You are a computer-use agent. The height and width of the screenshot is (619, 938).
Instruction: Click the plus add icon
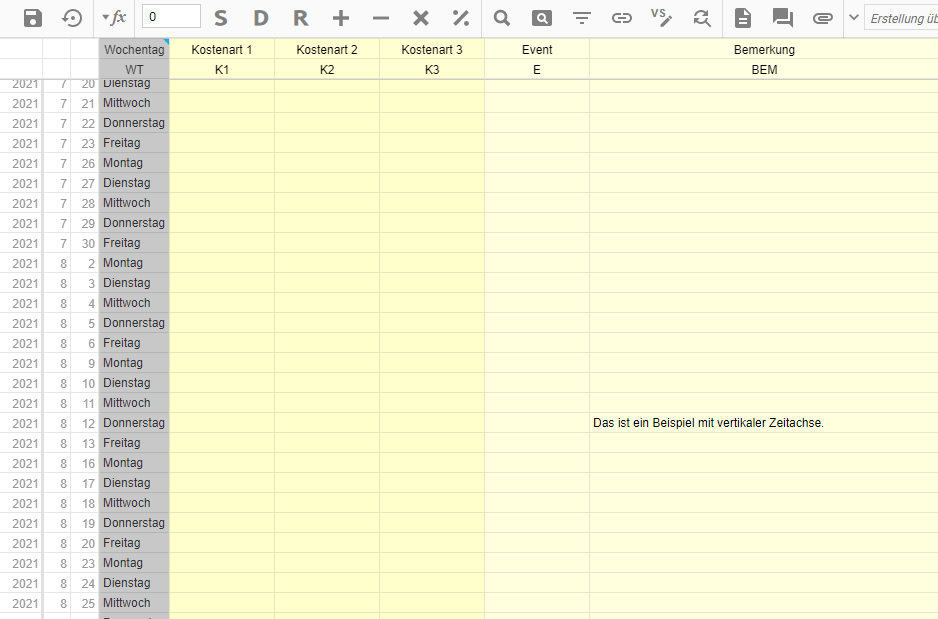341,18
